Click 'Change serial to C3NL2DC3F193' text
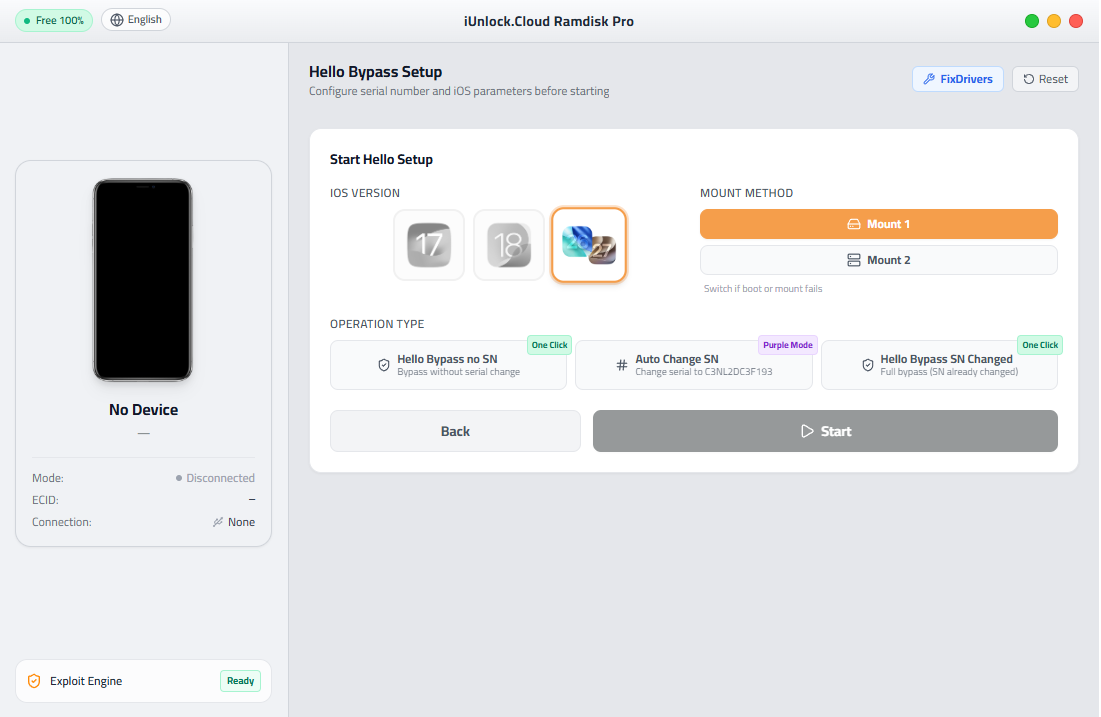The width and height of the screenshot is (1101, 717). click(x=704, y=372)
